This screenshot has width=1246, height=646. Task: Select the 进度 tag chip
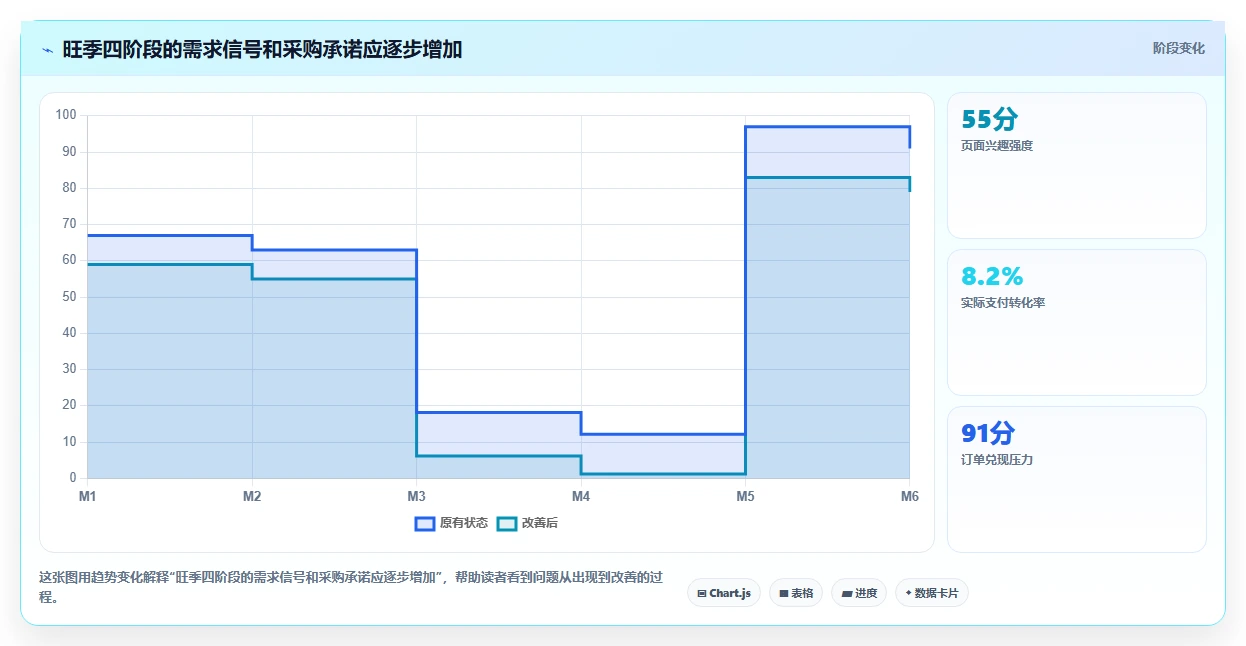(859, 593)
